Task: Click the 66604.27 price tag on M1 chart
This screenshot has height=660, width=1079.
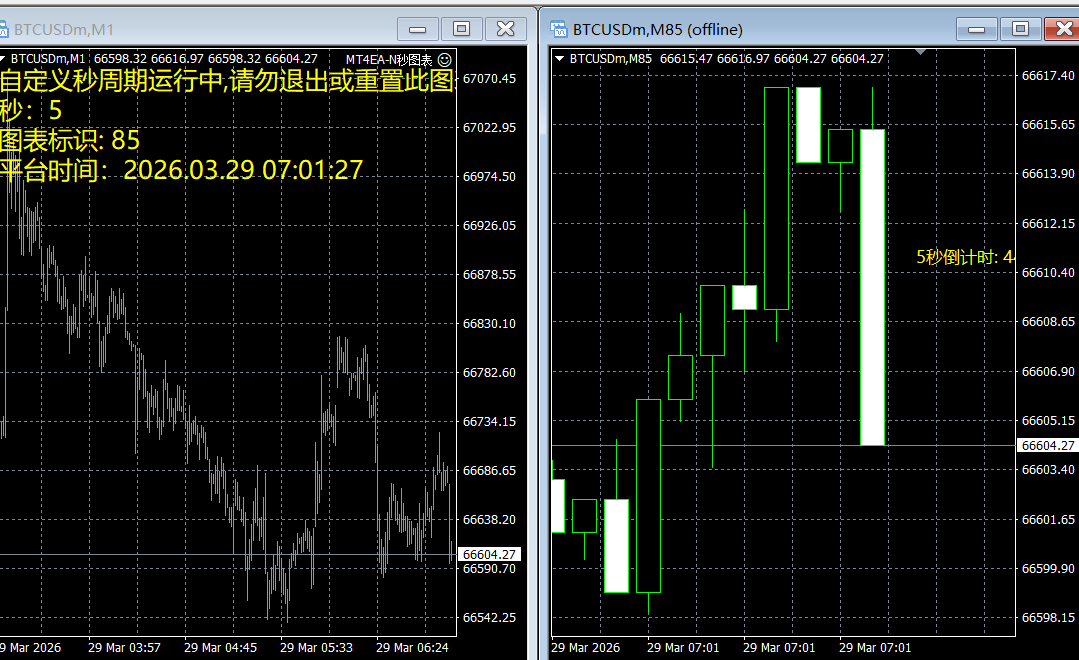Action: point(489,554)
